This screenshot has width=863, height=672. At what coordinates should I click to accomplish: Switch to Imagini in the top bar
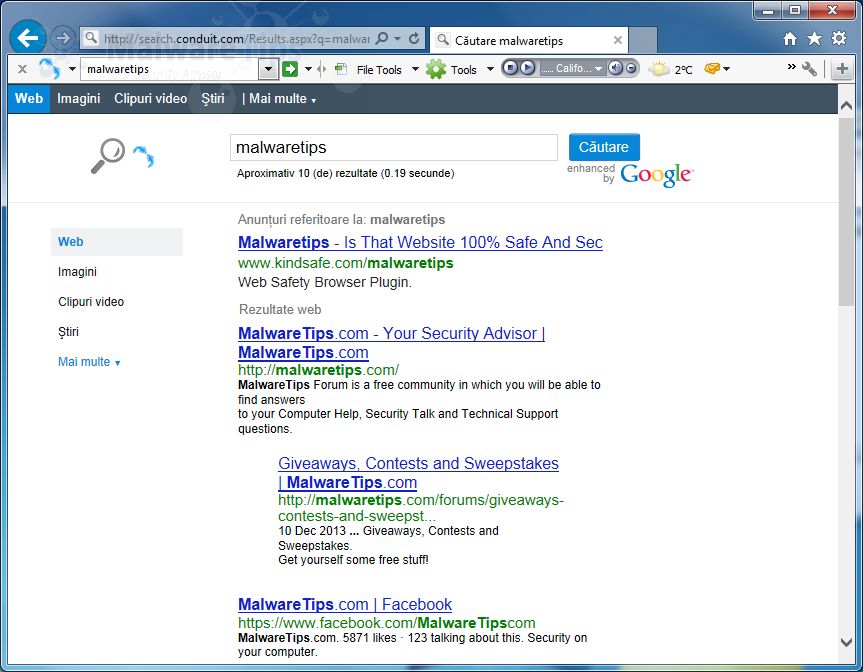pyautogui.click(x=79, y=99)
